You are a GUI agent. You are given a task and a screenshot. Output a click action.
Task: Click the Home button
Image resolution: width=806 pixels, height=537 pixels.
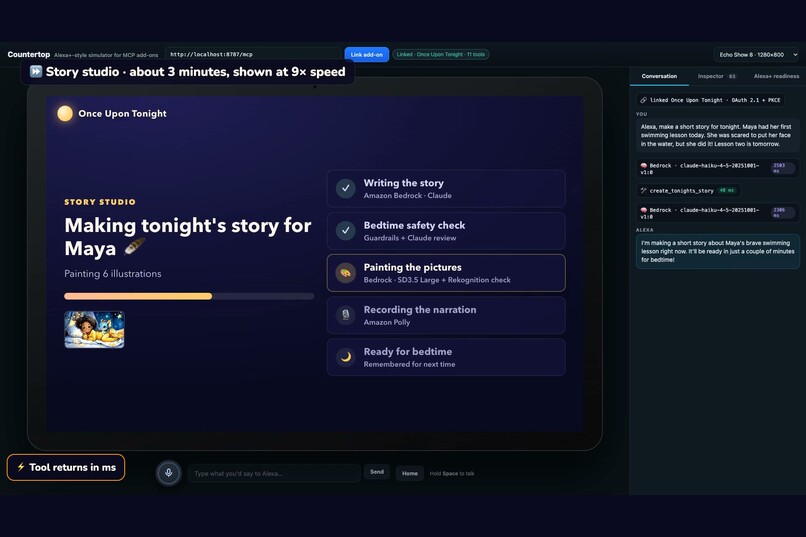point(410,473)
